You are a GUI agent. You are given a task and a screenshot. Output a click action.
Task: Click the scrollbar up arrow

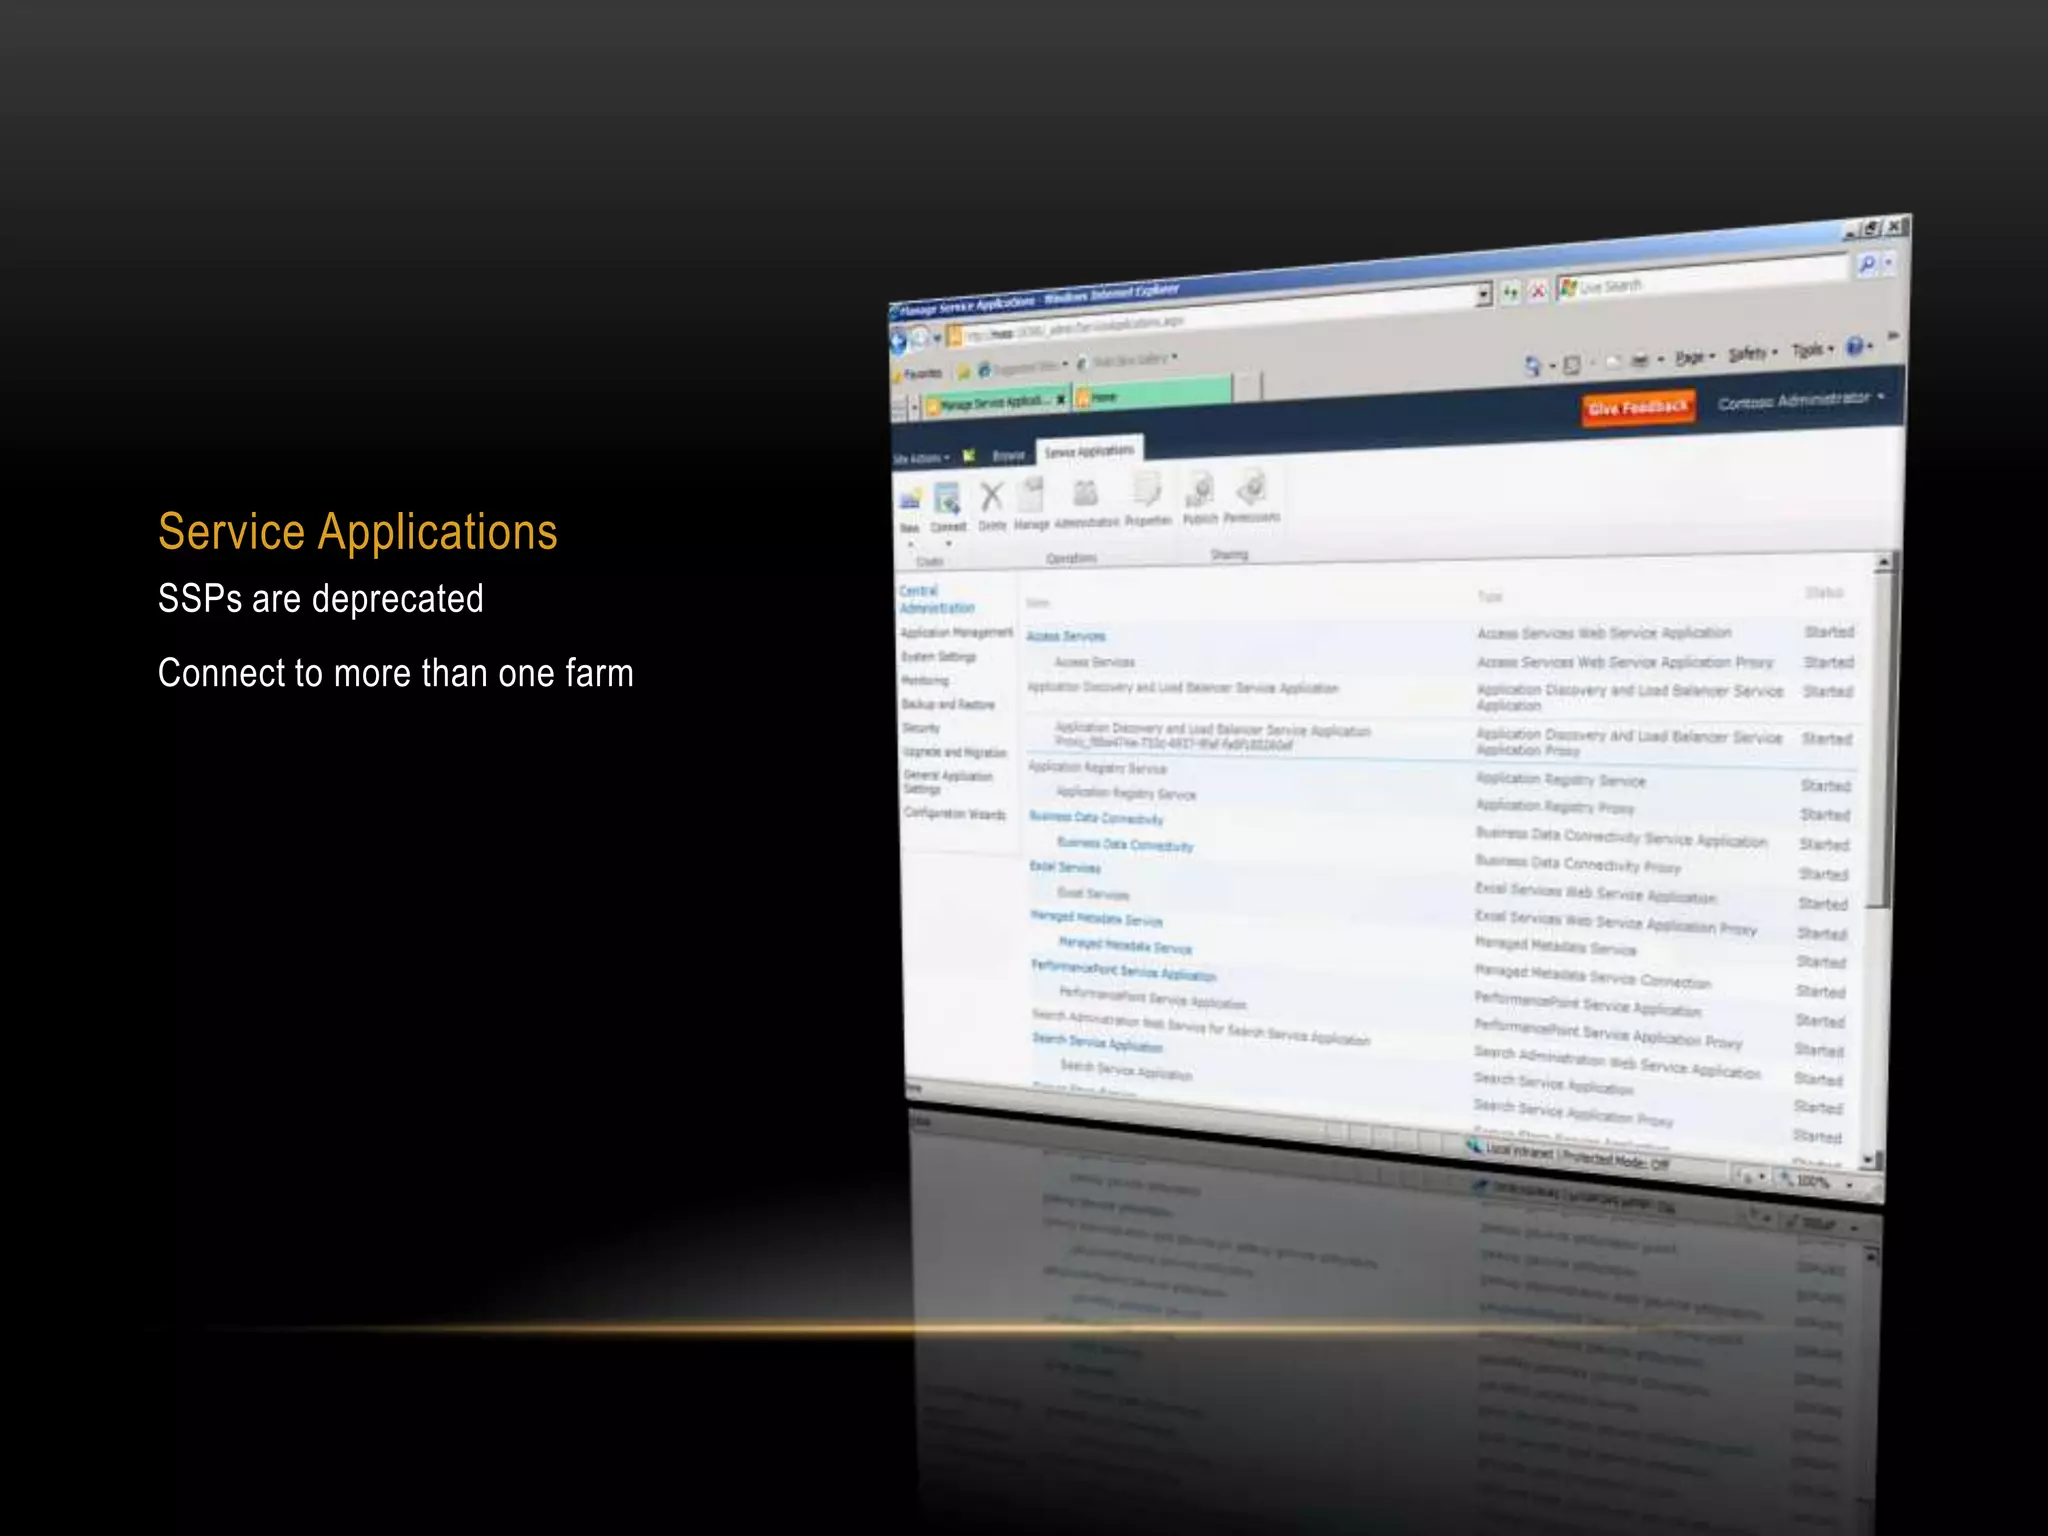point(1883,562)
